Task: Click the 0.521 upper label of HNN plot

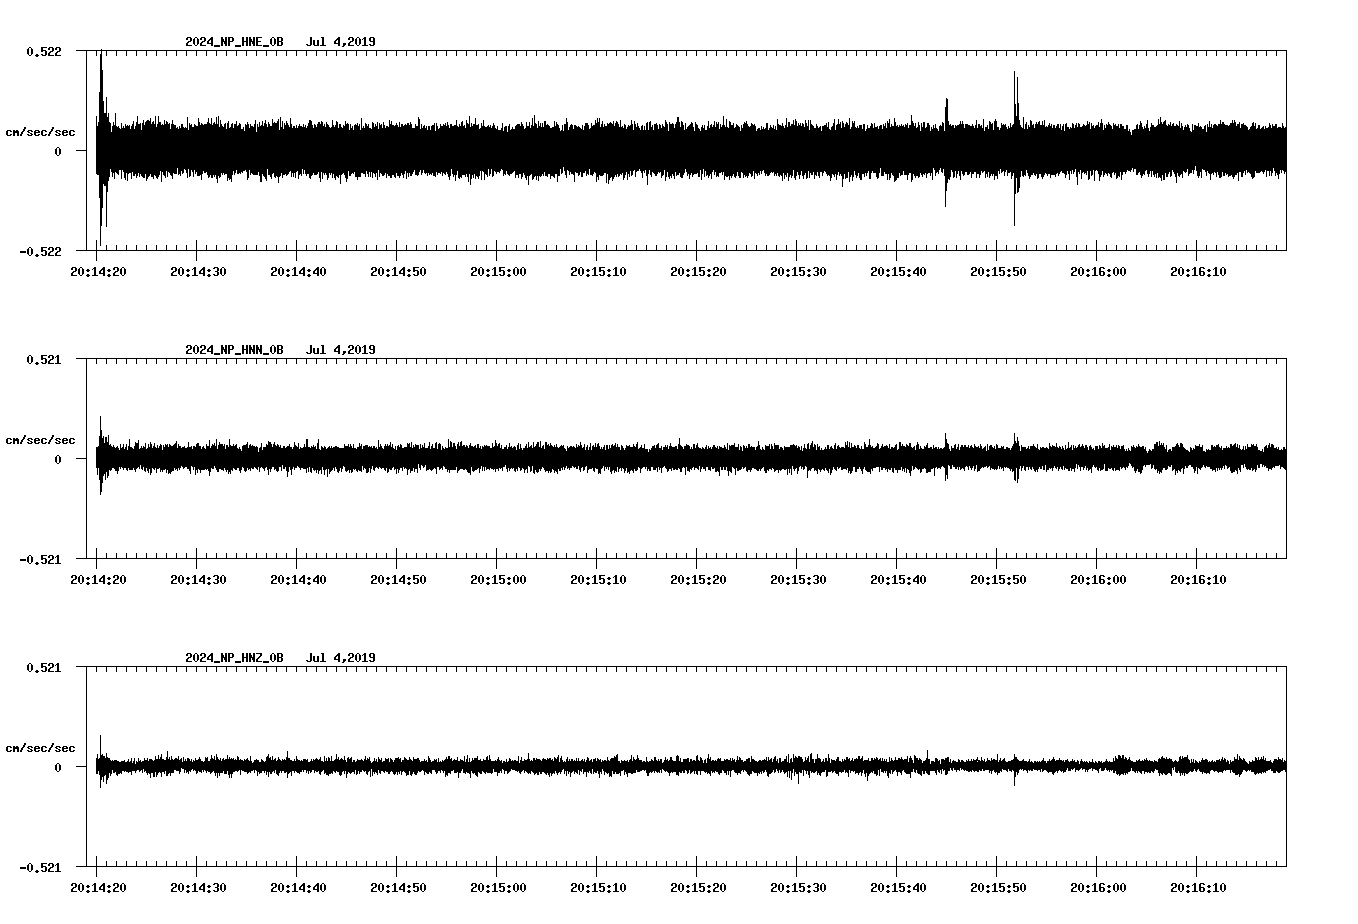Action: click(x=44, y=360)
